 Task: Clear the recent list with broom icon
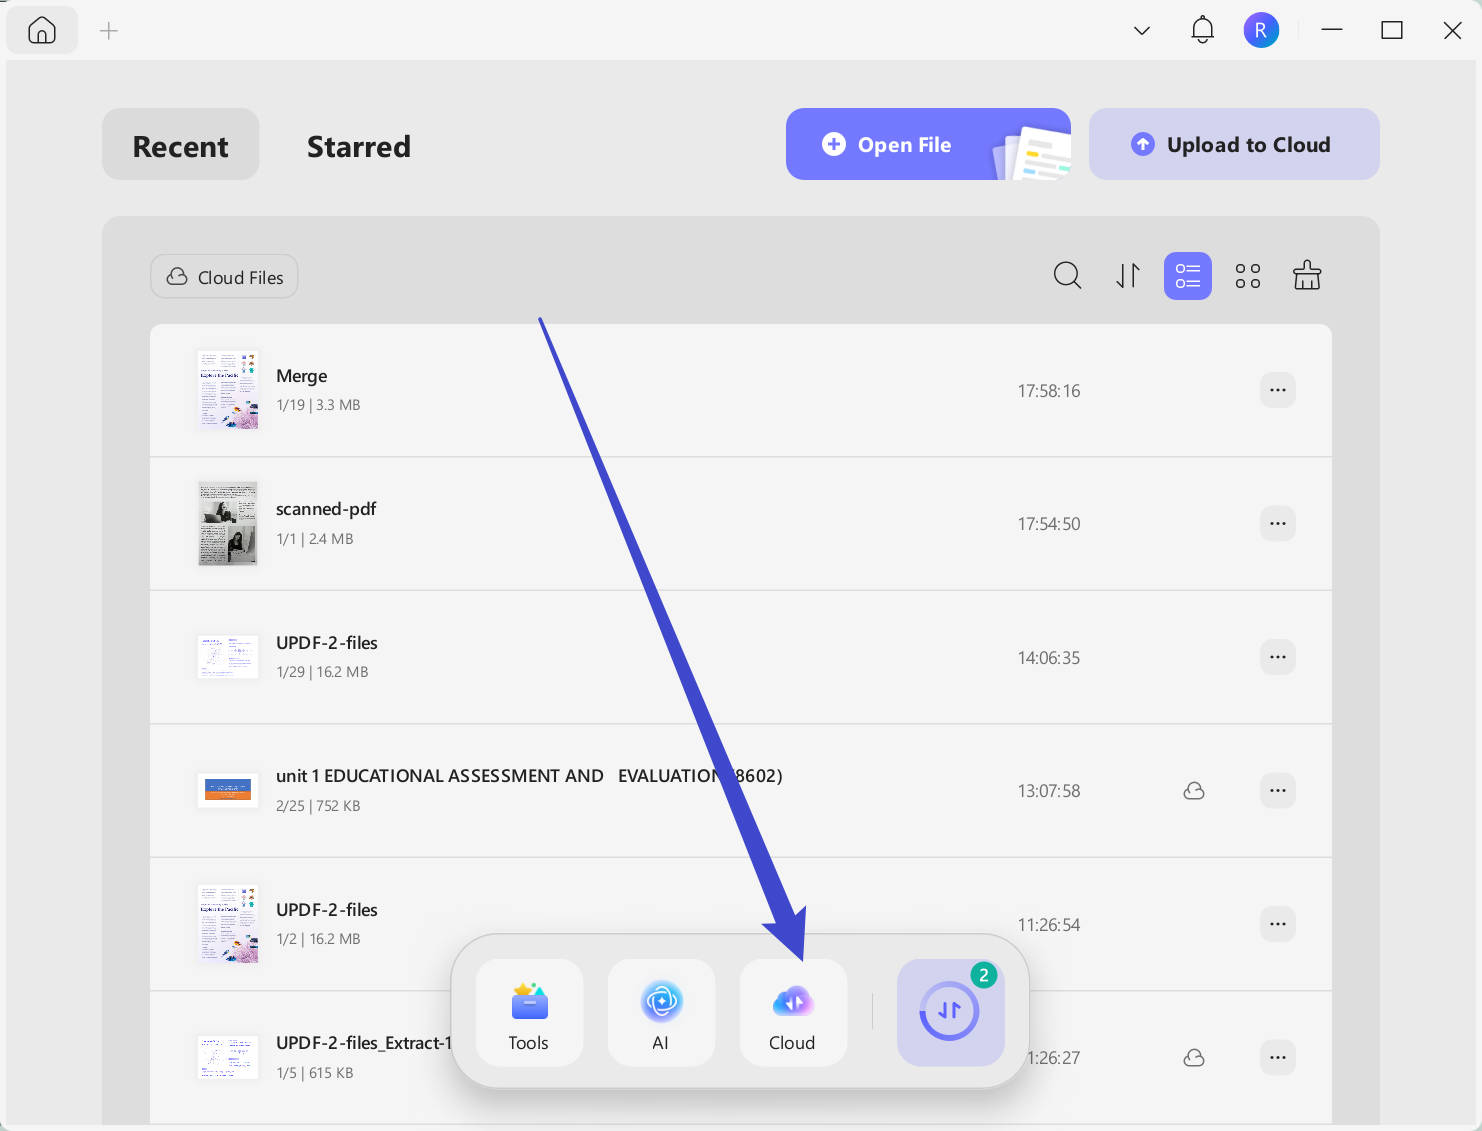[1307, 275]
